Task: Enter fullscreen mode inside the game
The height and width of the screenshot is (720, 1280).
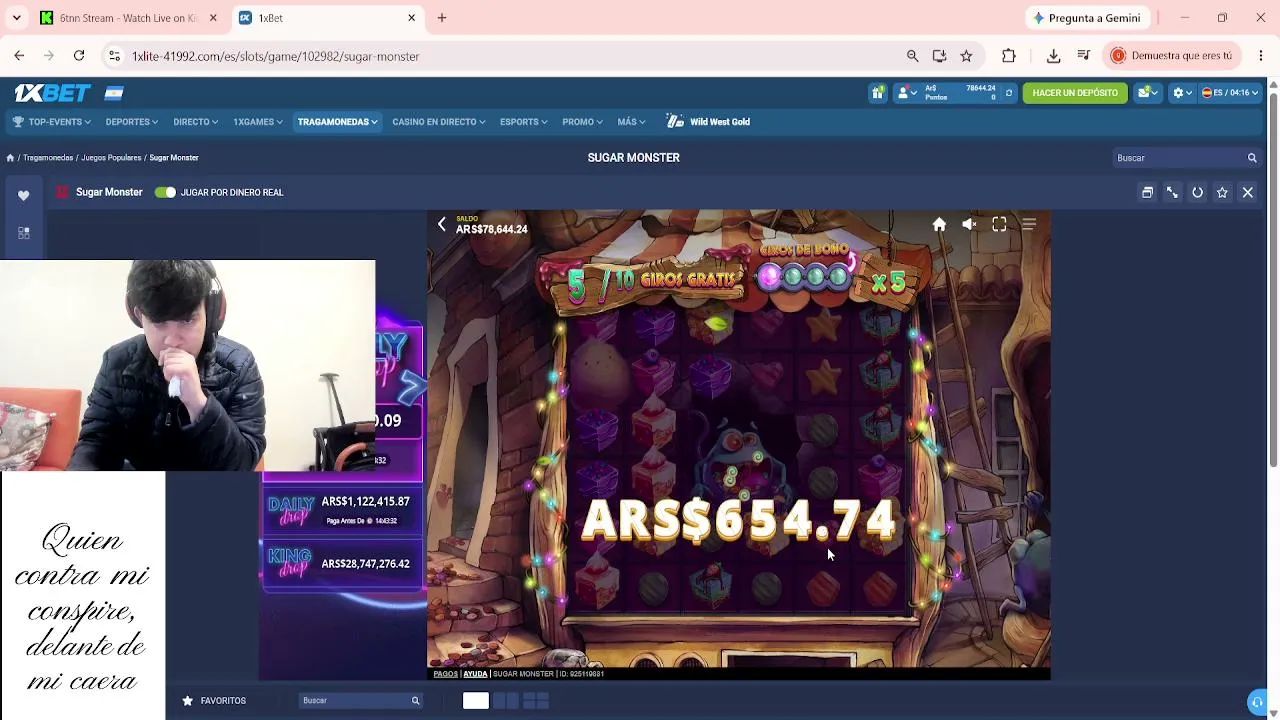Action: tap(999, 225)
